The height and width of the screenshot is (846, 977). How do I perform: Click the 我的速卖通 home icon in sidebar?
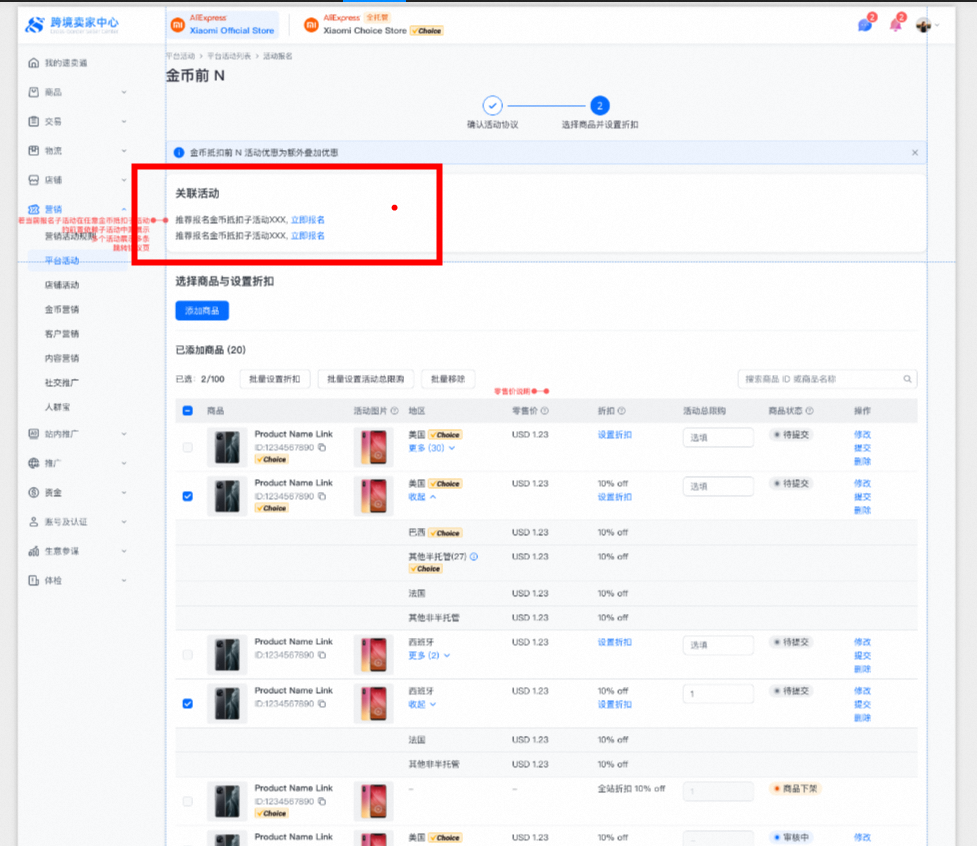click(x=34, y=63)
